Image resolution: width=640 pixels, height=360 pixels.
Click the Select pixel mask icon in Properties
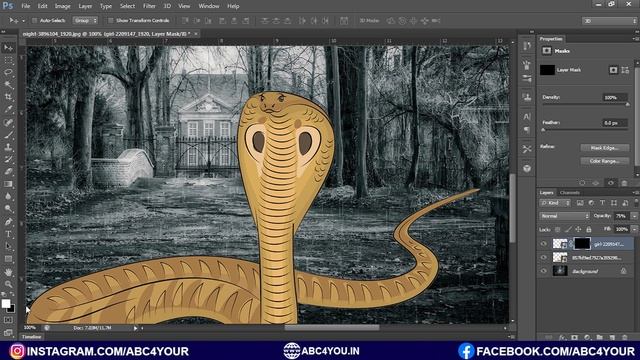[613, 70]
